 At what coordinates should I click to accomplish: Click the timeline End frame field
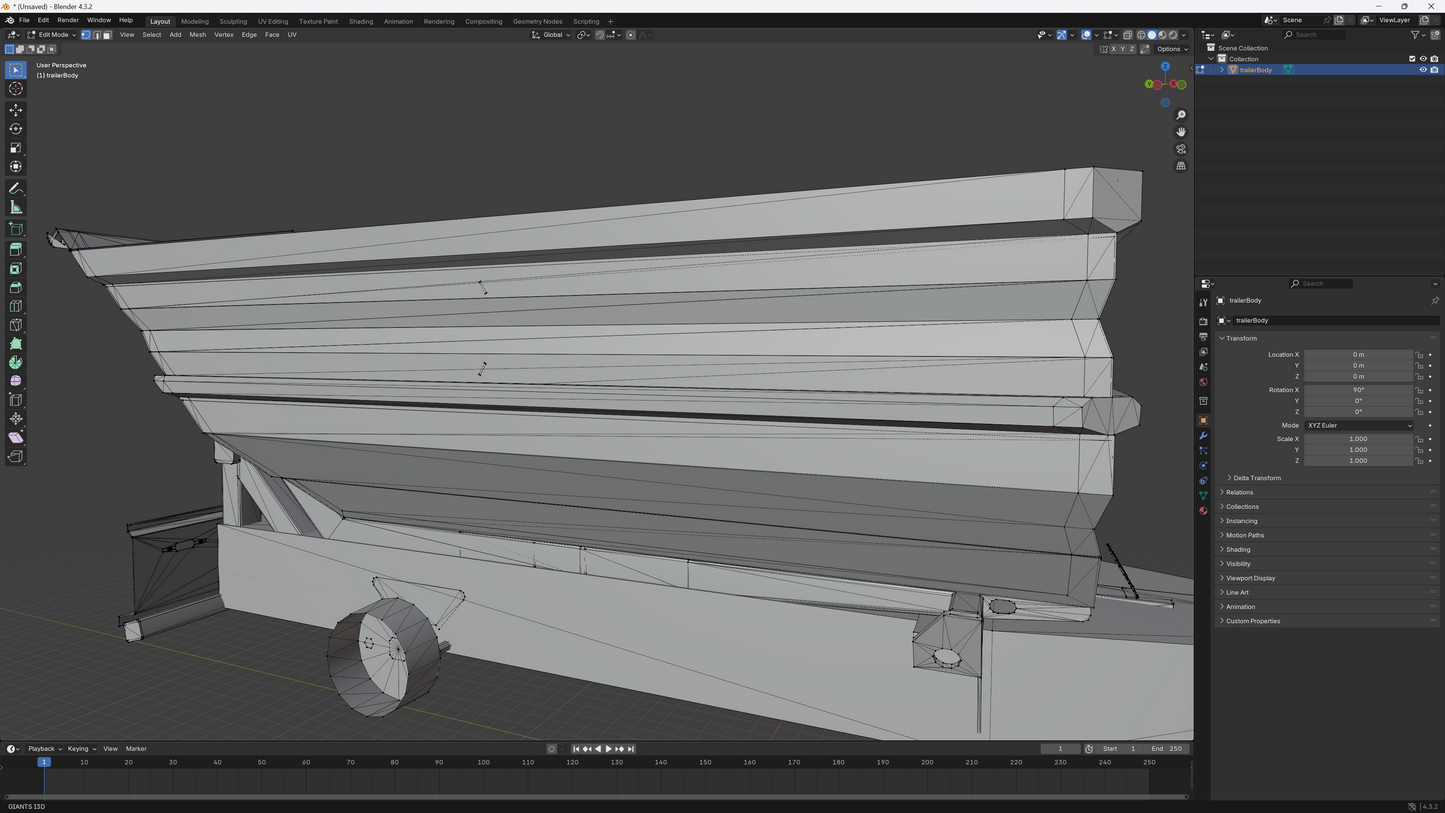point(1166,749)
